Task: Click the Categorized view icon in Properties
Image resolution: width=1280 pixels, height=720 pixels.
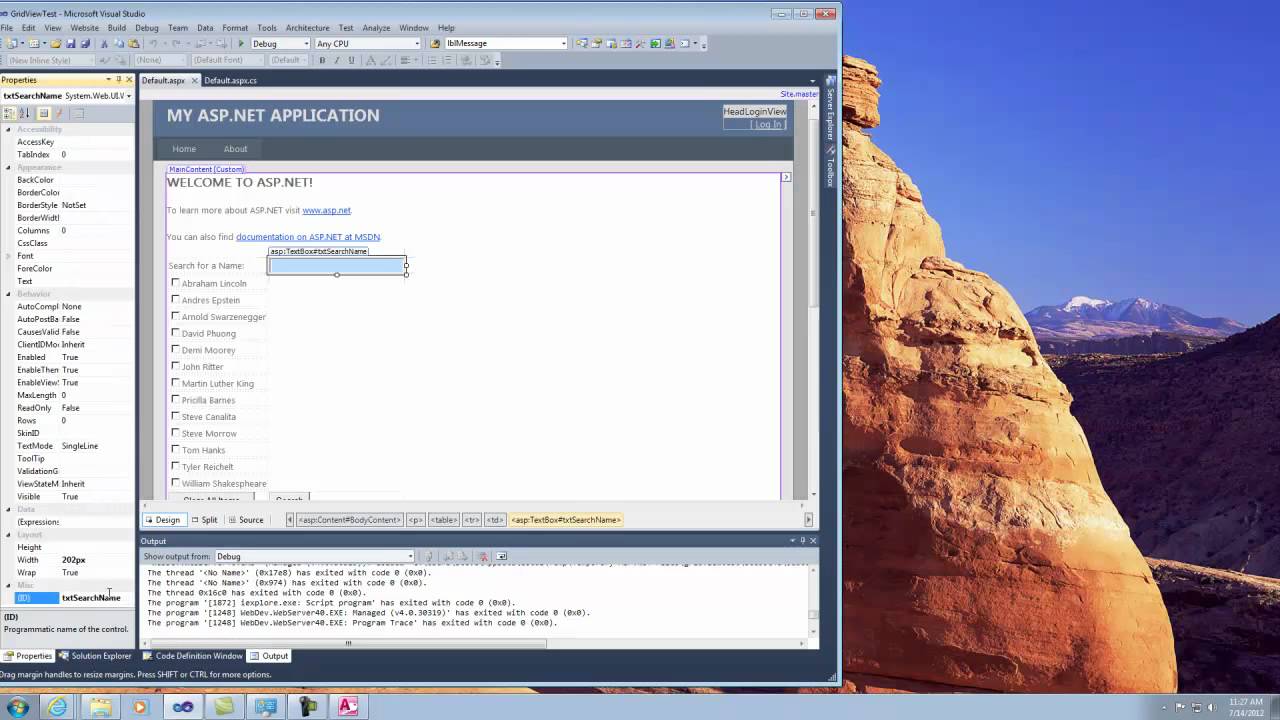Action: pyautogui.click(x=10, y=113)
